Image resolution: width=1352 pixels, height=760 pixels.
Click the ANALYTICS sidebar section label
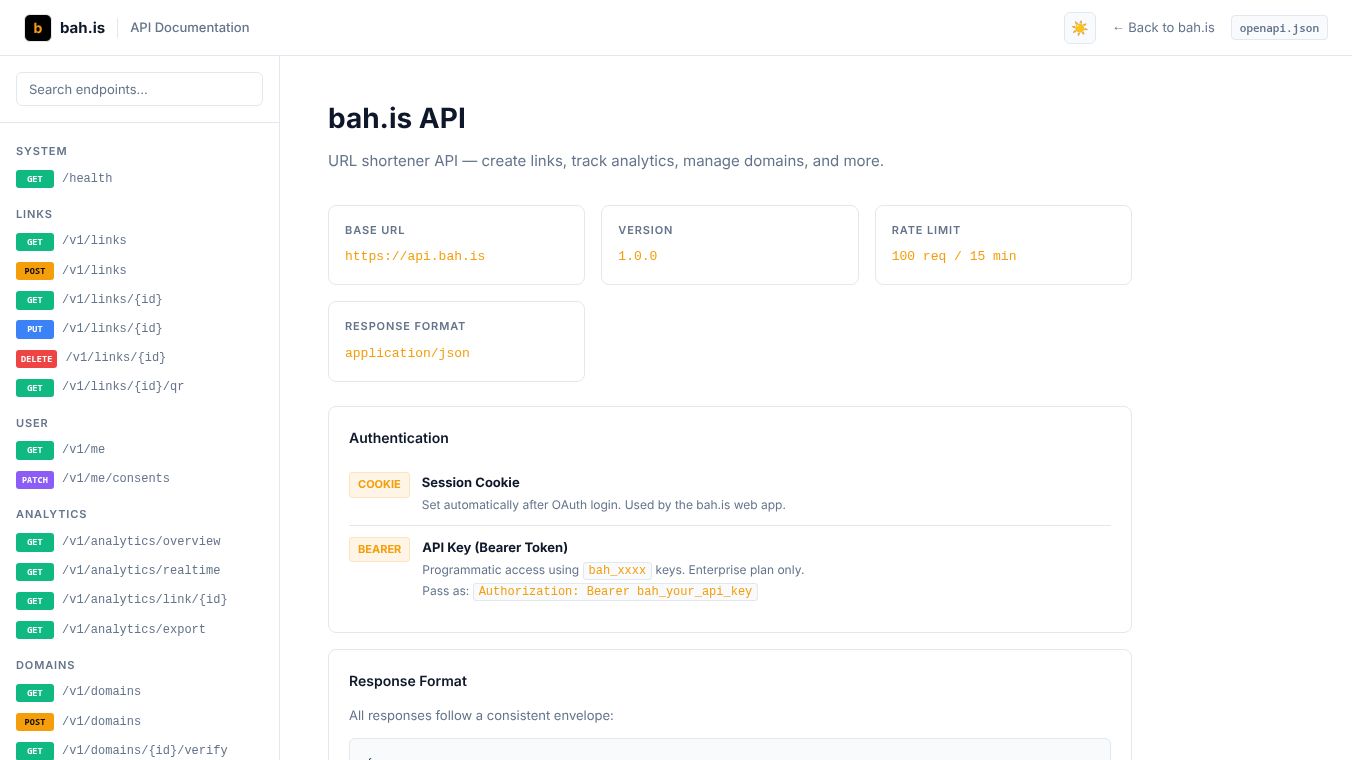(52, 514)
